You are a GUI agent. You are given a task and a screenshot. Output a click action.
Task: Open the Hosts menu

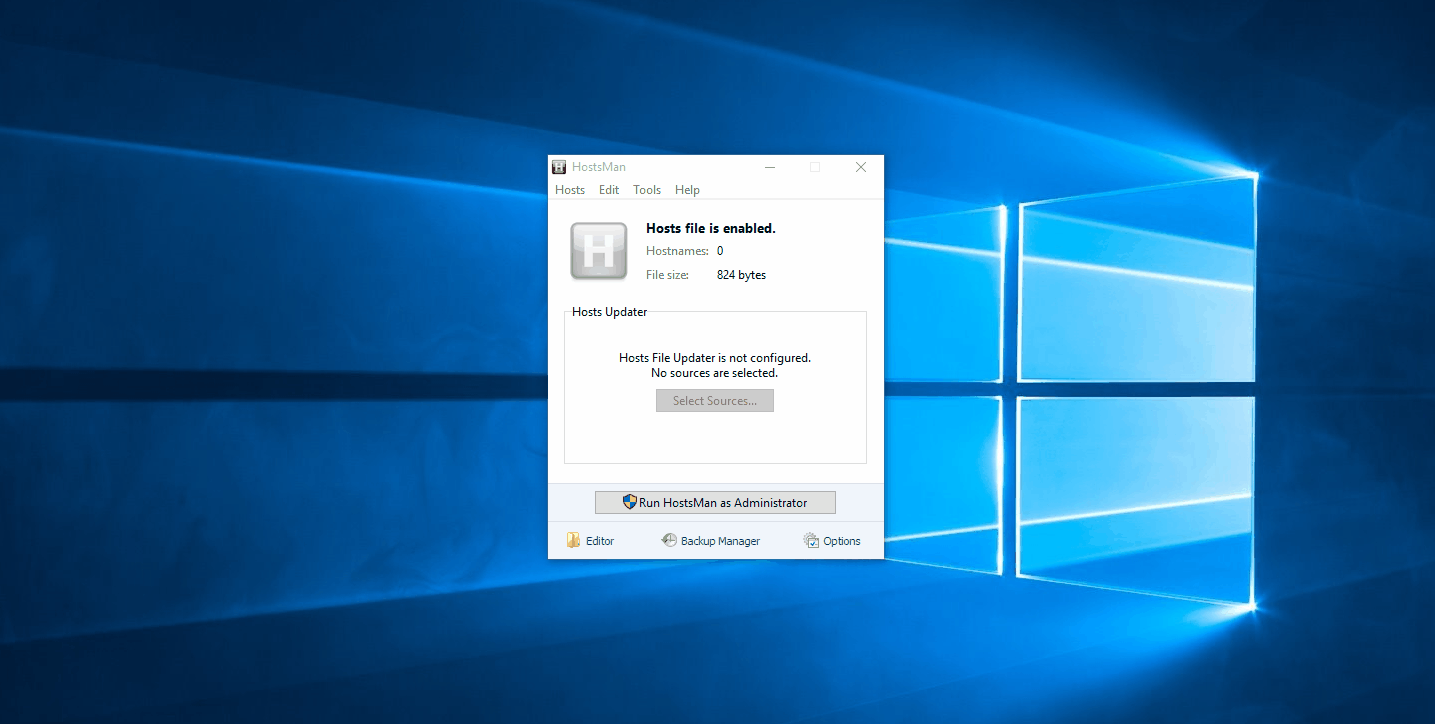click(569, 189)
